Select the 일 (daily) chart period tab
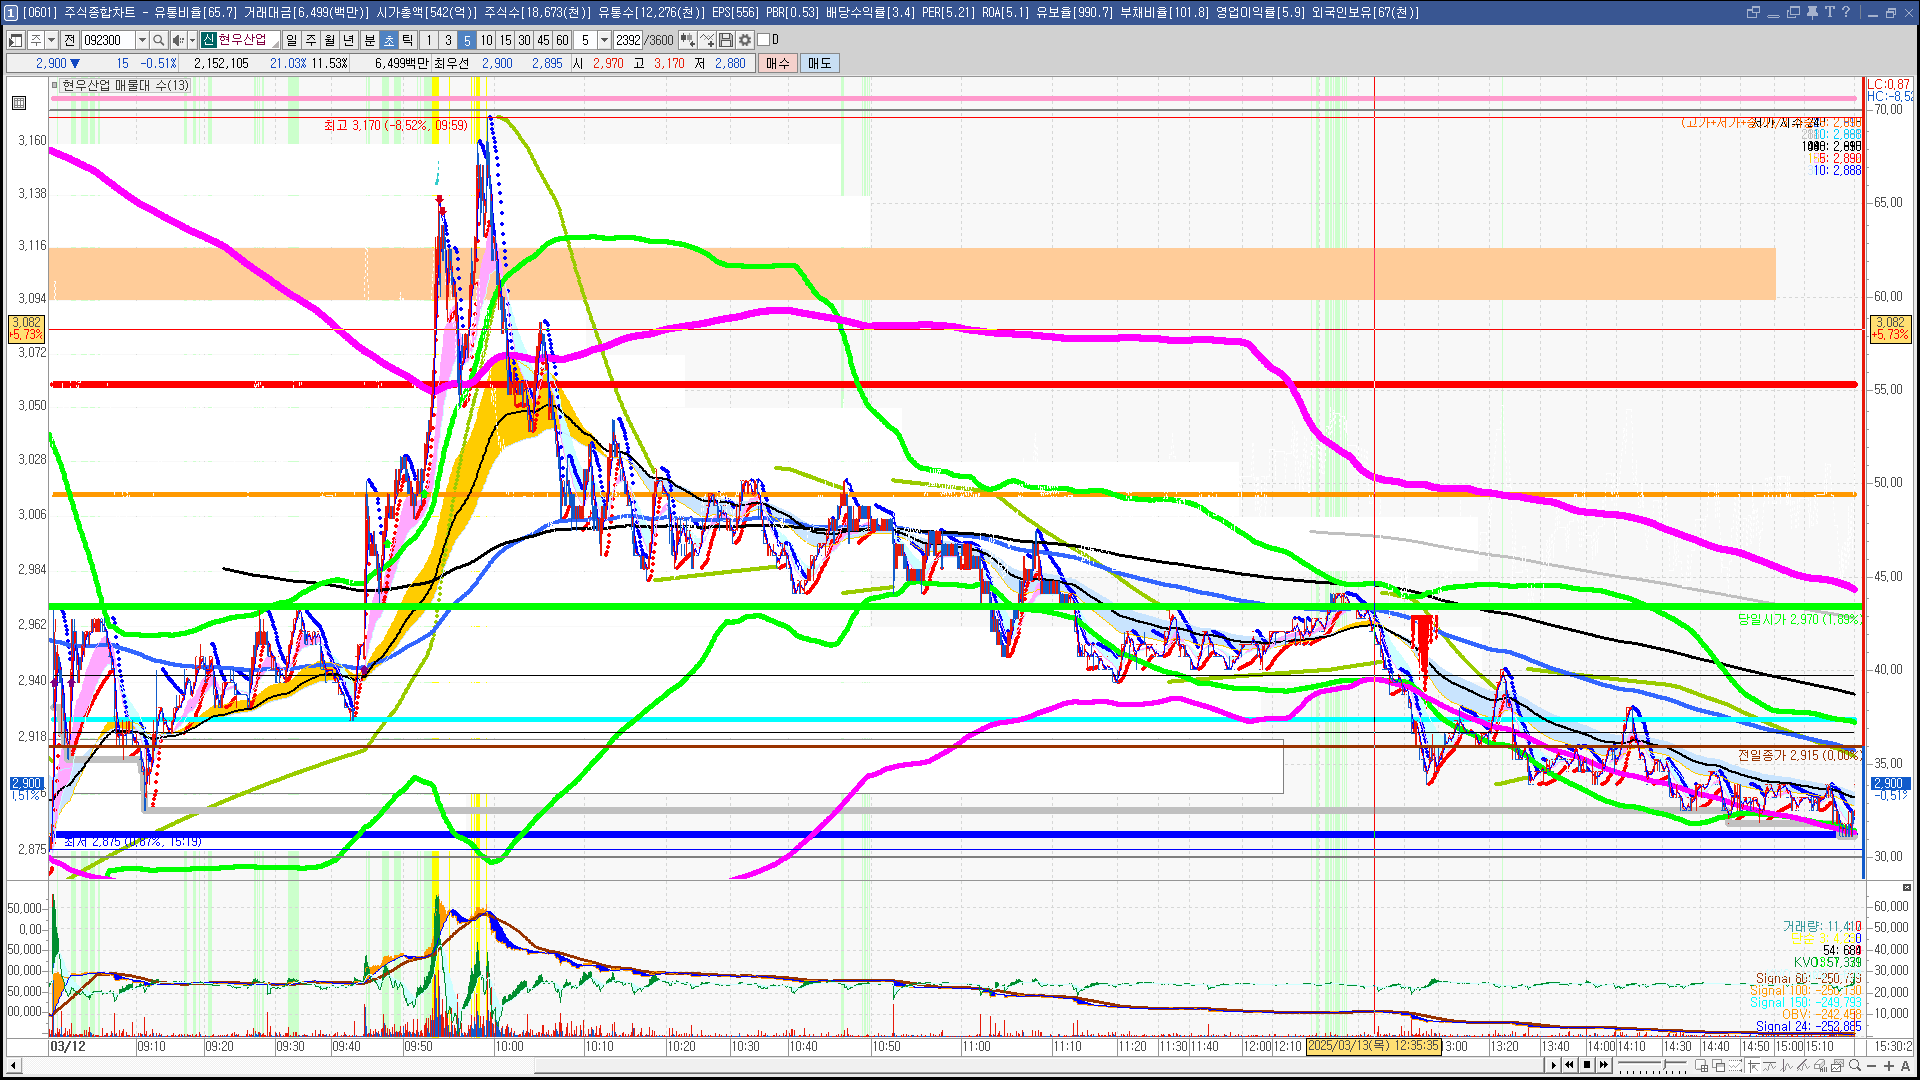 click(291, 40)
